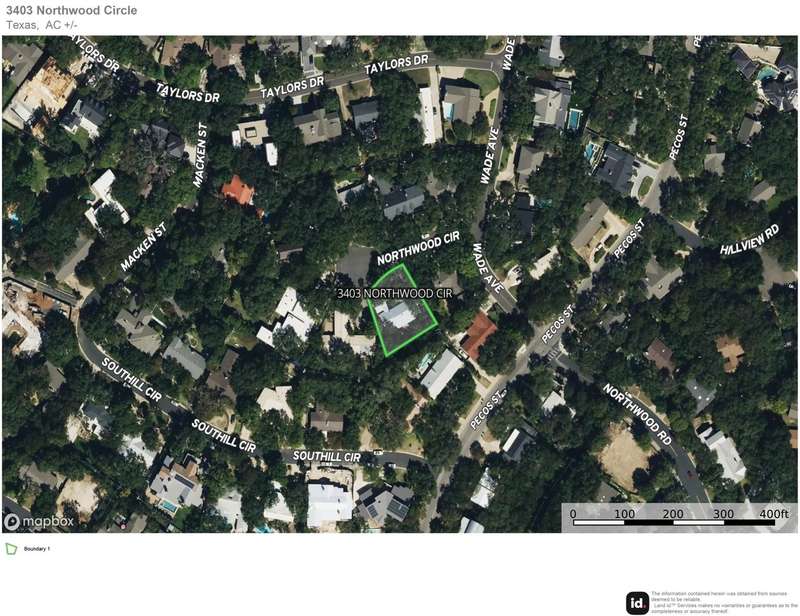
Task: Select the Boundary 1 legend label
Action: click(x=35, y=550)
